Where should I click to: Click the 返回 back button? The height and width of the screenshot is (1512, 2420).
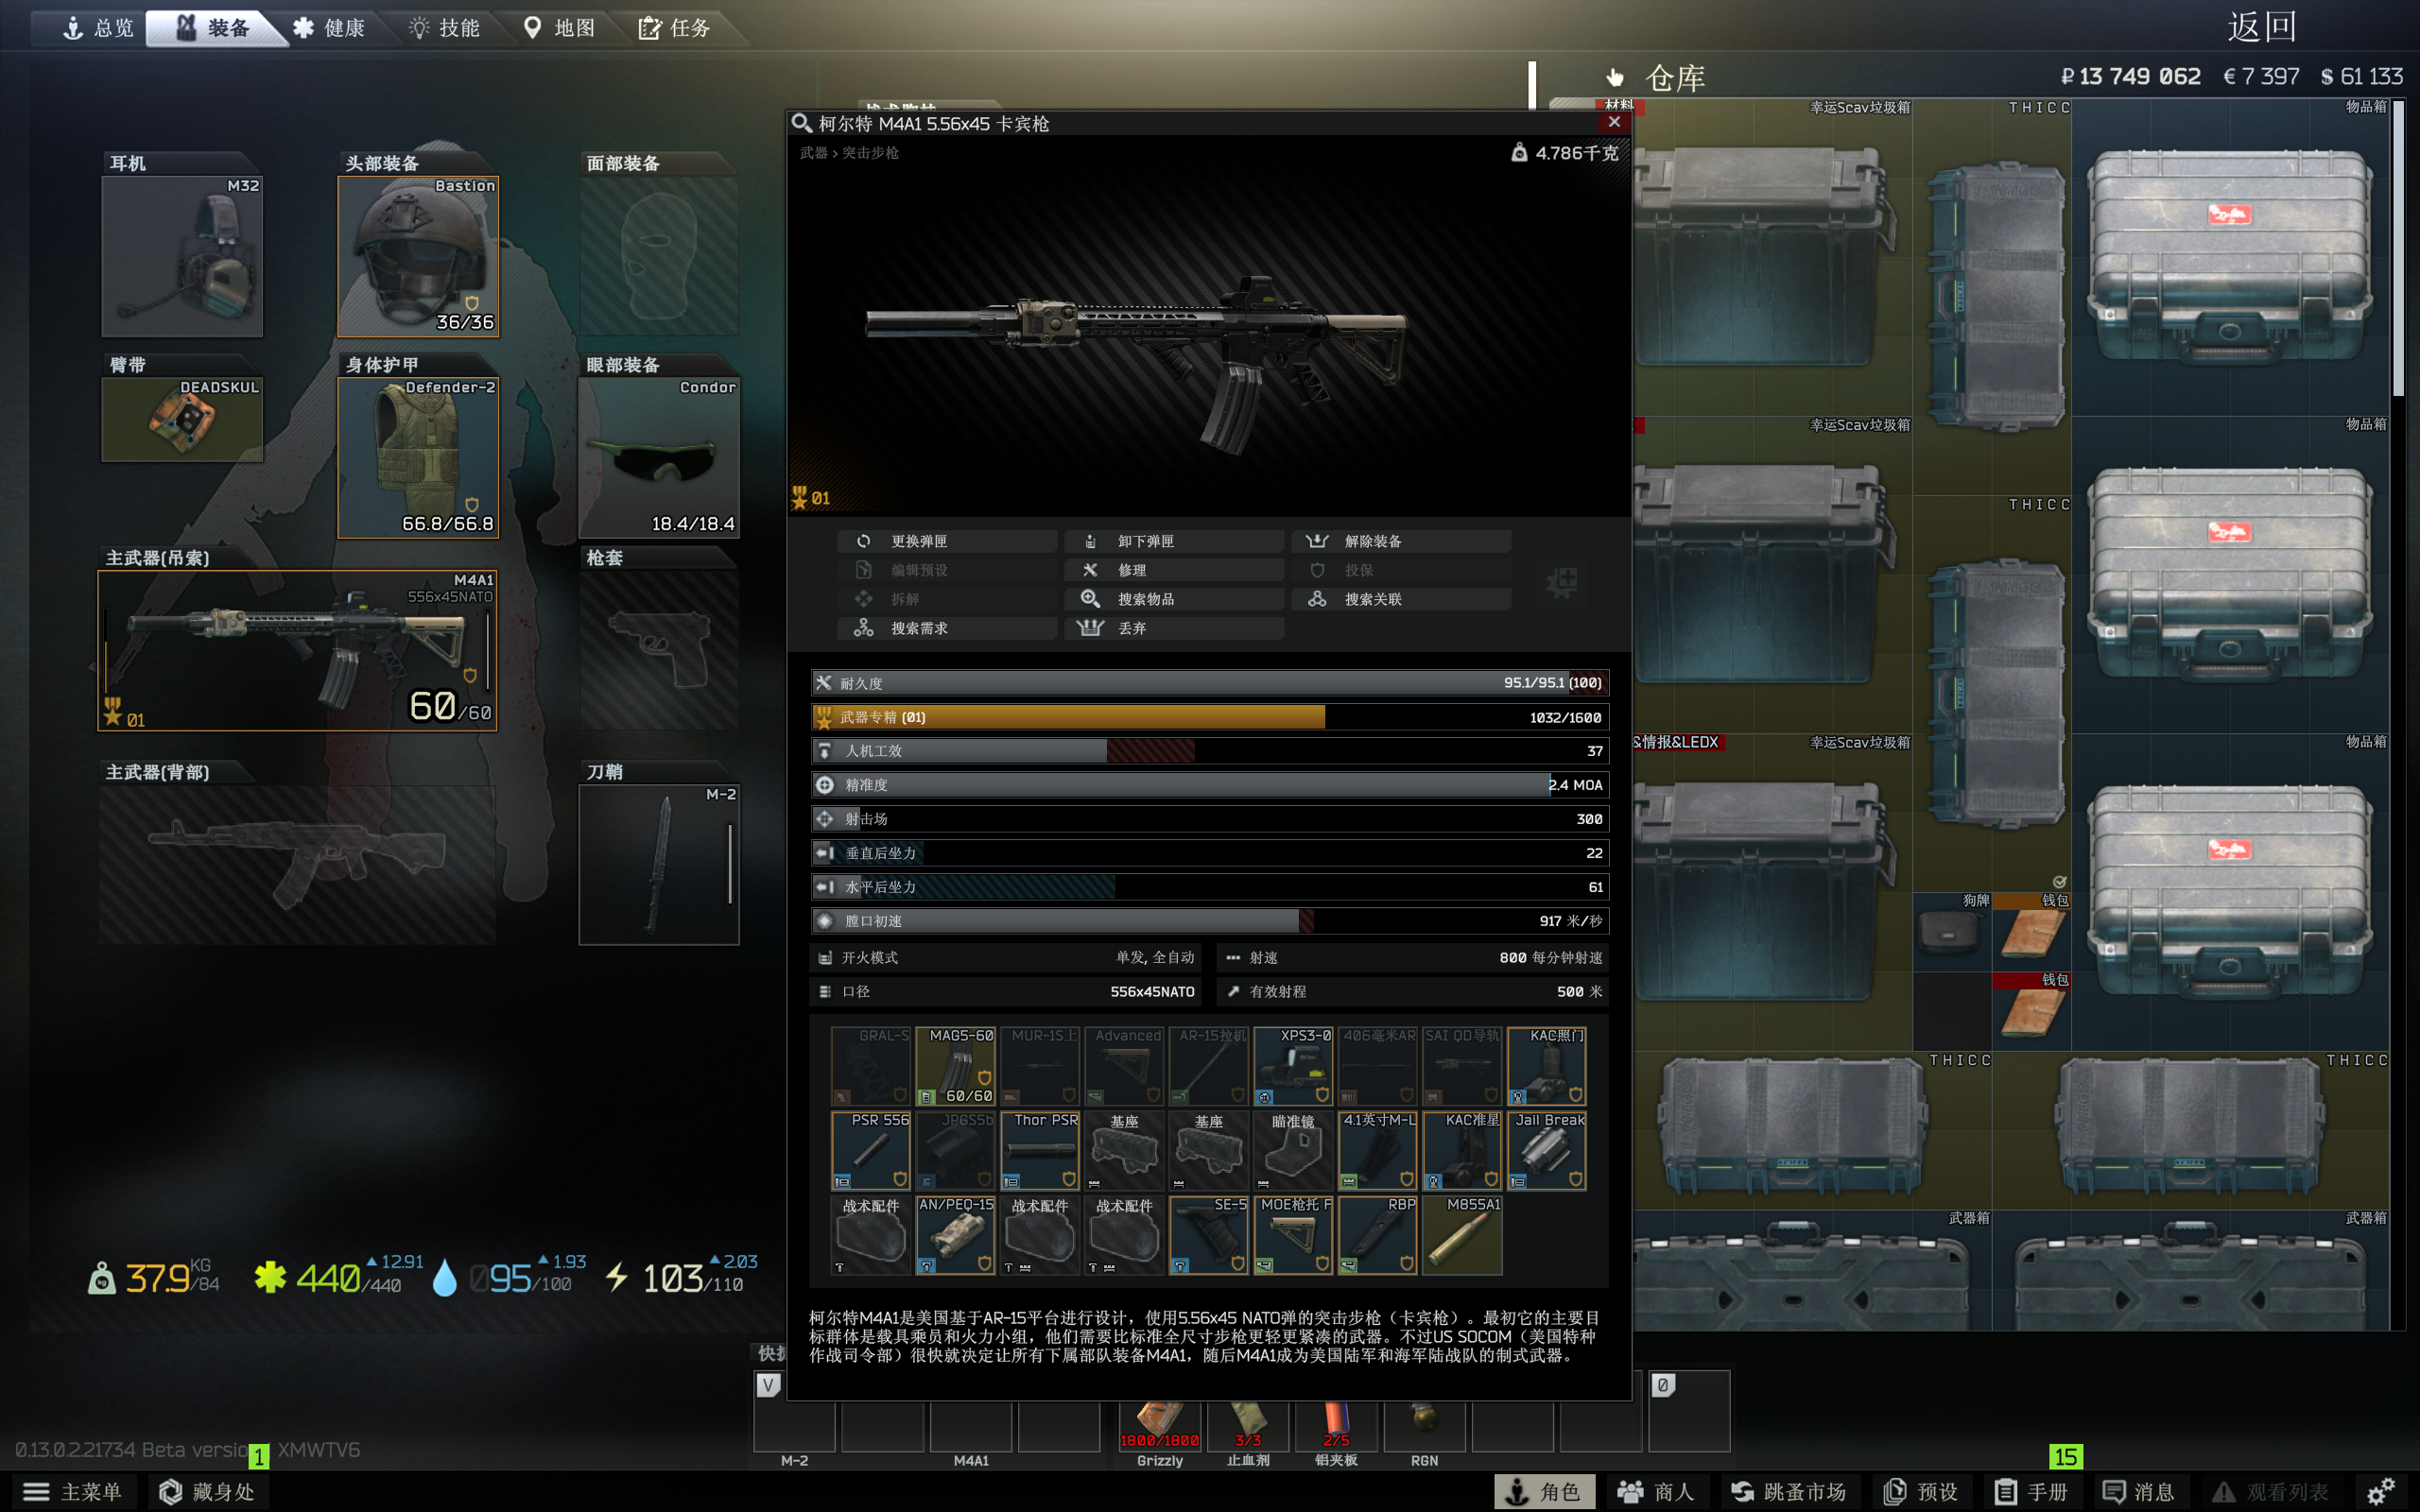click(2261, 27)
